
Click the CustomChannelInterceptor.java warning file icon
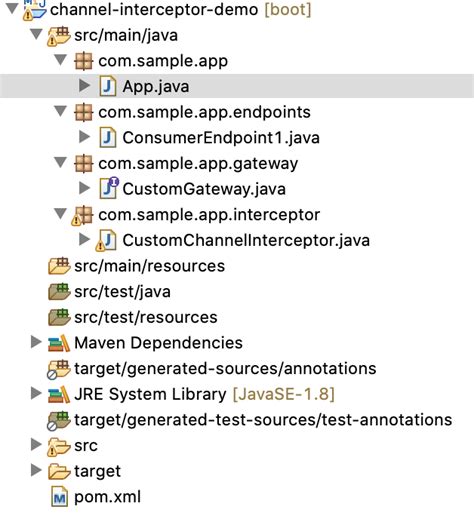click(106, 241)
